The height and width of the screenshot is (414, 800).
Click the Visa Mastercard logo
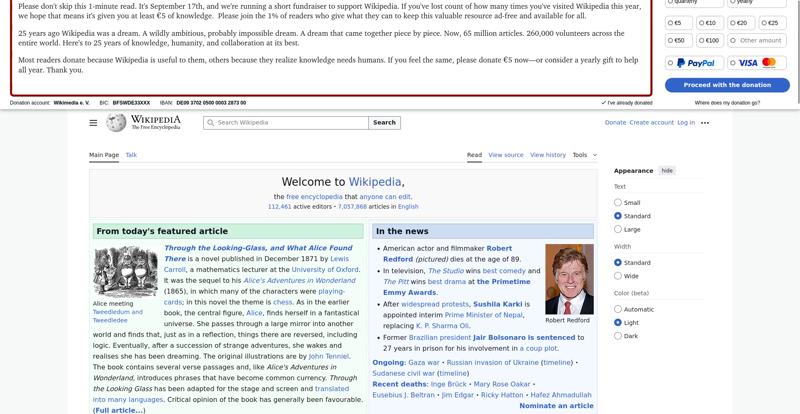point(757,63)
